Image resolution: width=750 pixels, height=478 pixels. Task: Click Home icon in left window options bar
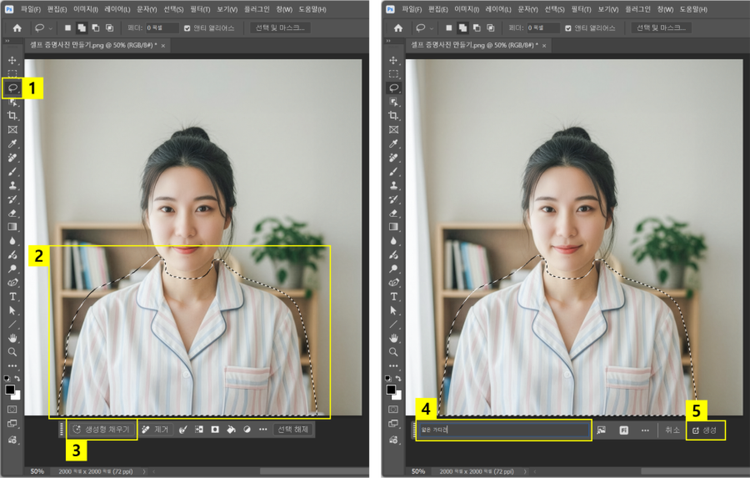[17, 28]
